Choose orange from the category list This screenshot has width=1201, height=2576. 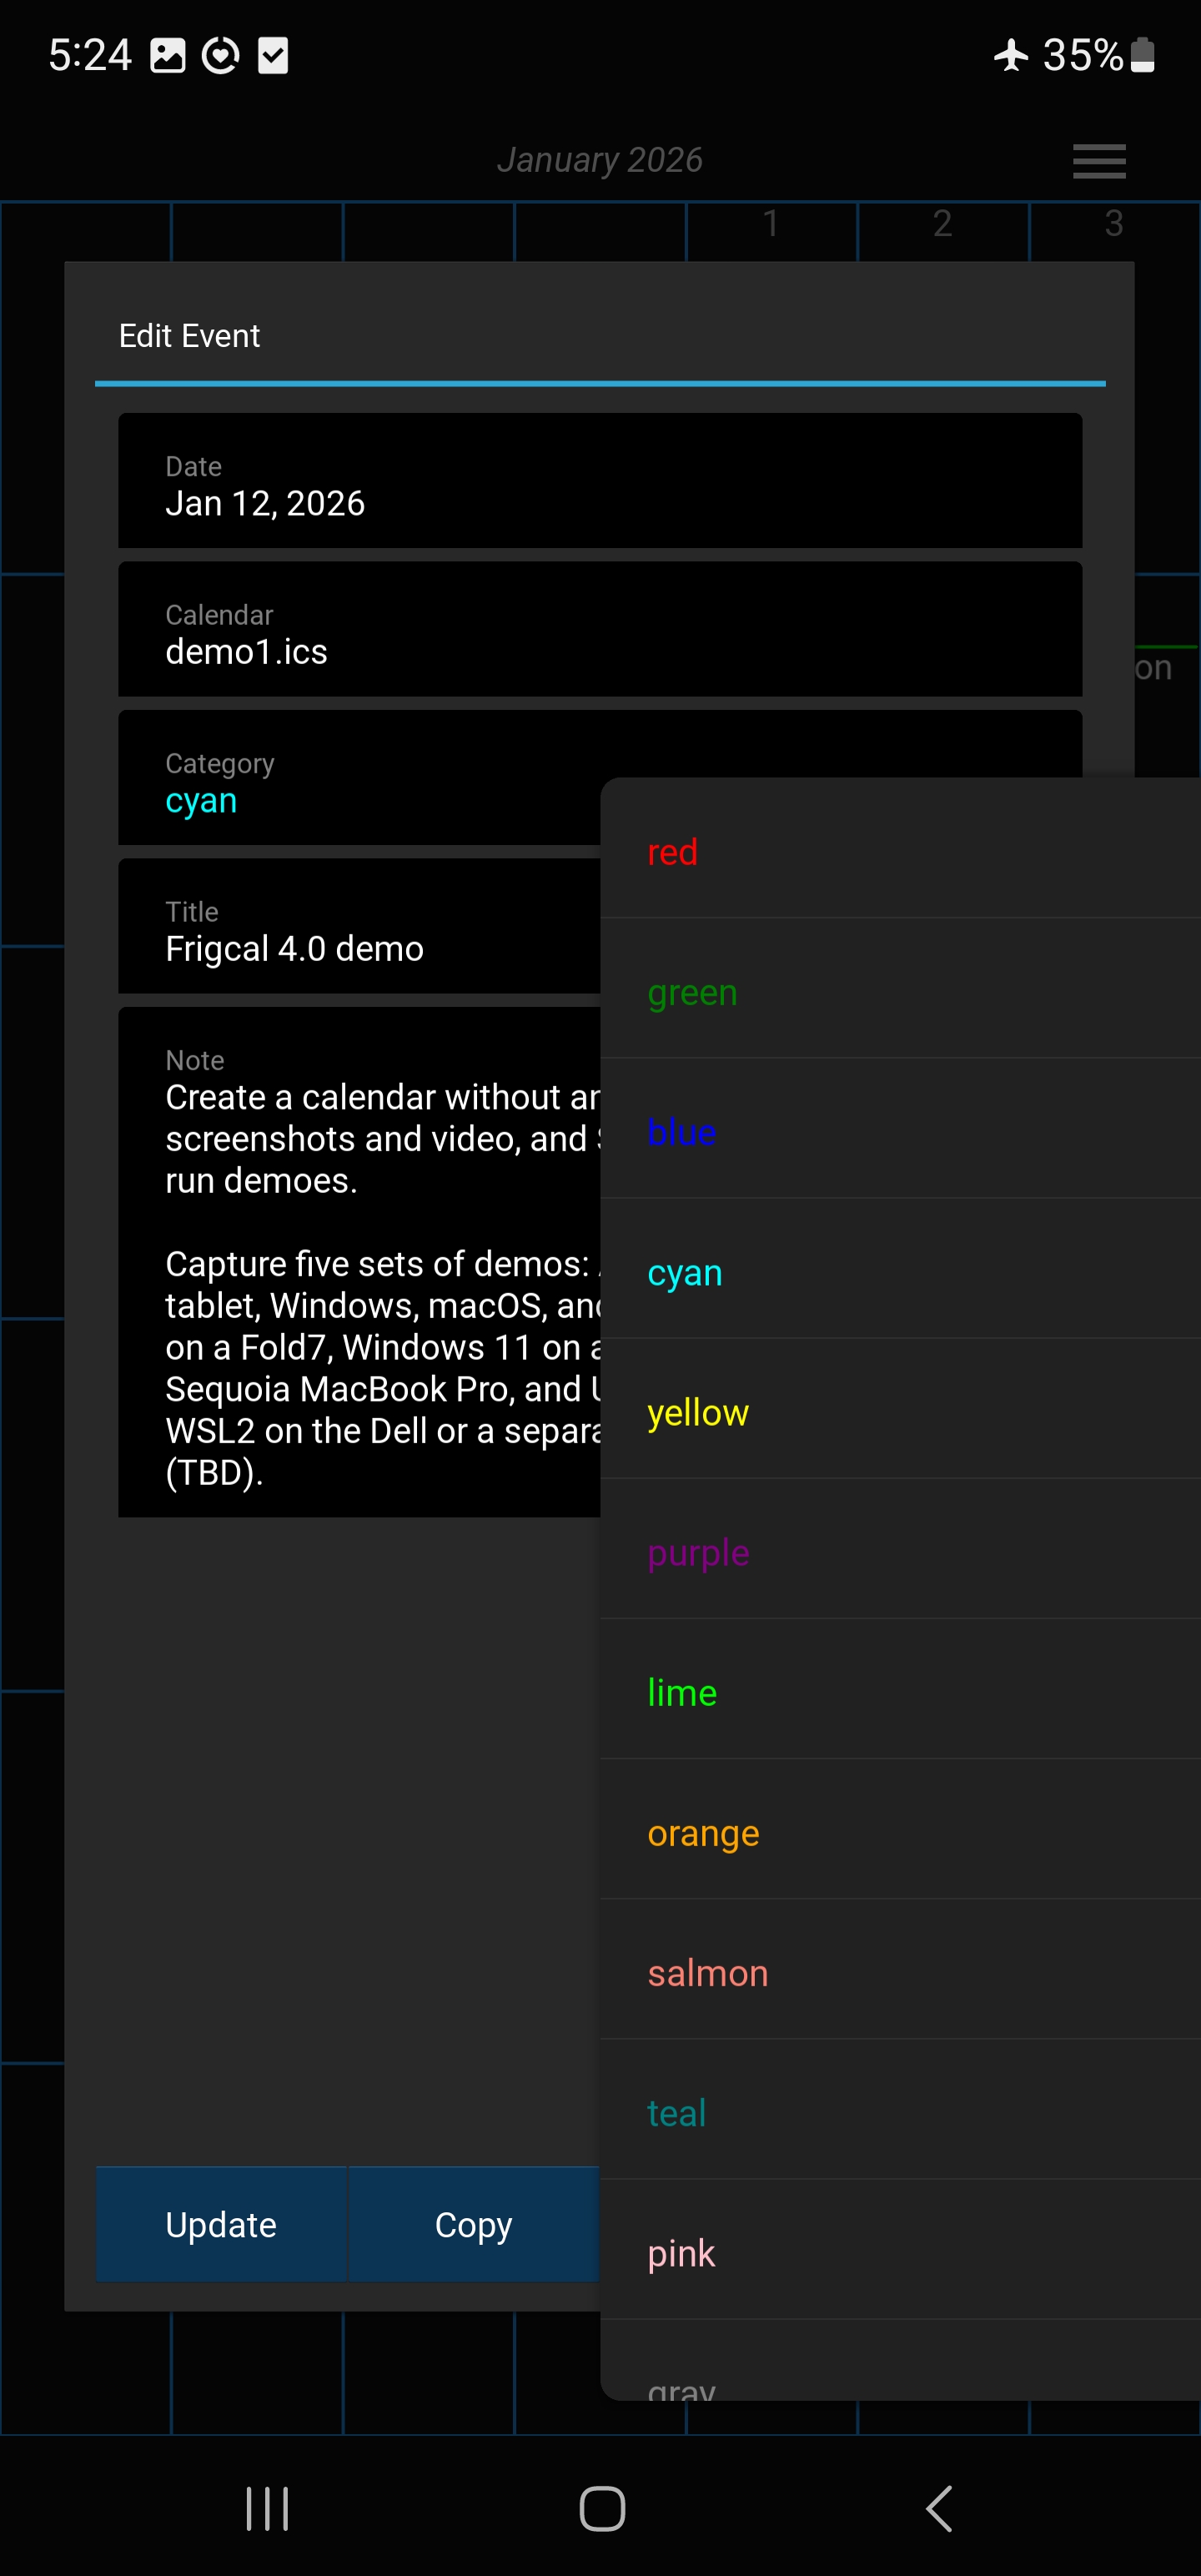point(900,1832)
